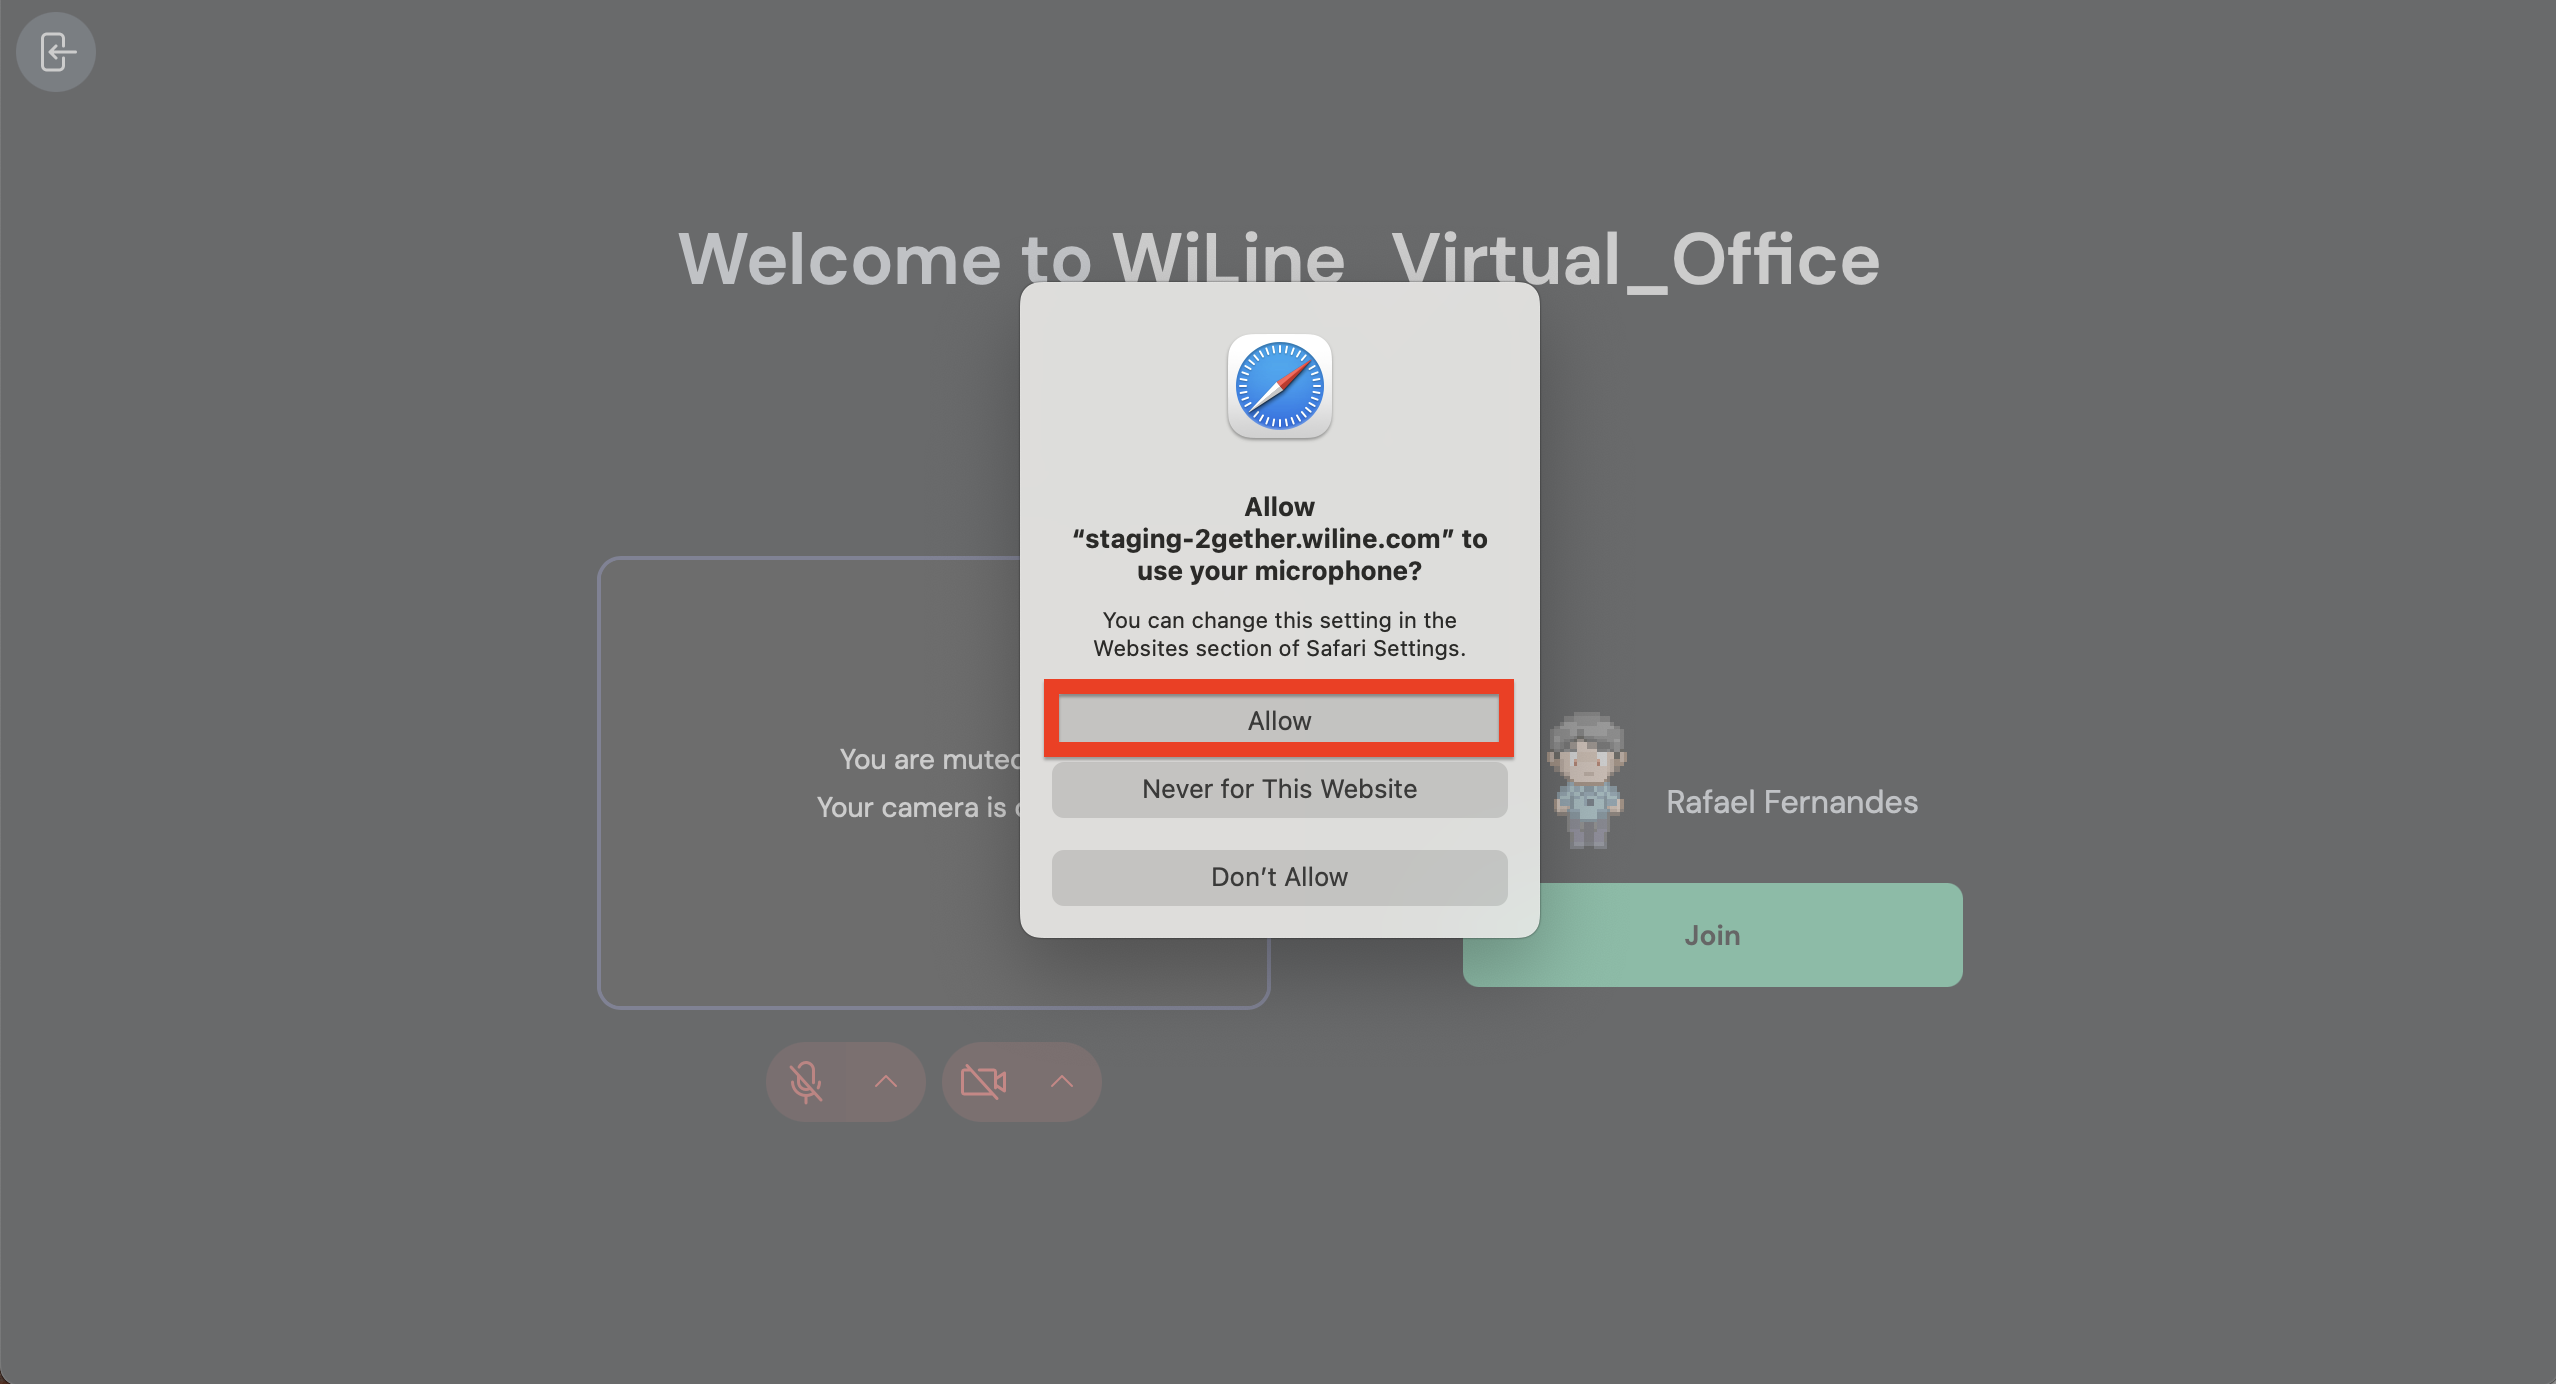Join the WiLine Virtual Office
This screenshot has width=2556, height=1384.
[x=1712, y=935]
